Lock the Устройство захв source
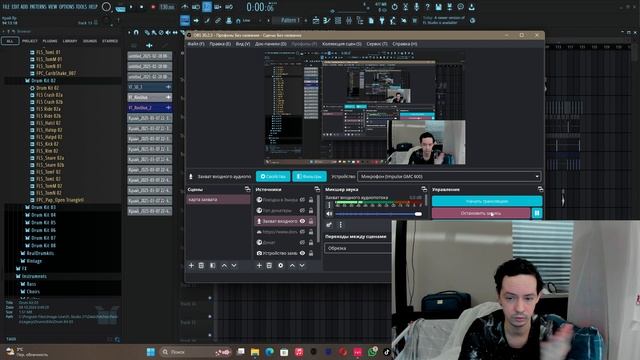The image size is (640, 360). point(311,253)
